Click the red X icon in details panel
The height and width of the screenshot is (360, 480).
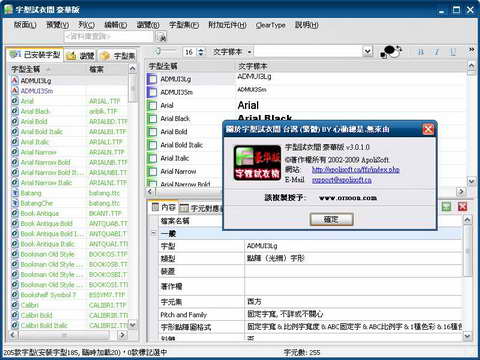click(x=462, y=207)
